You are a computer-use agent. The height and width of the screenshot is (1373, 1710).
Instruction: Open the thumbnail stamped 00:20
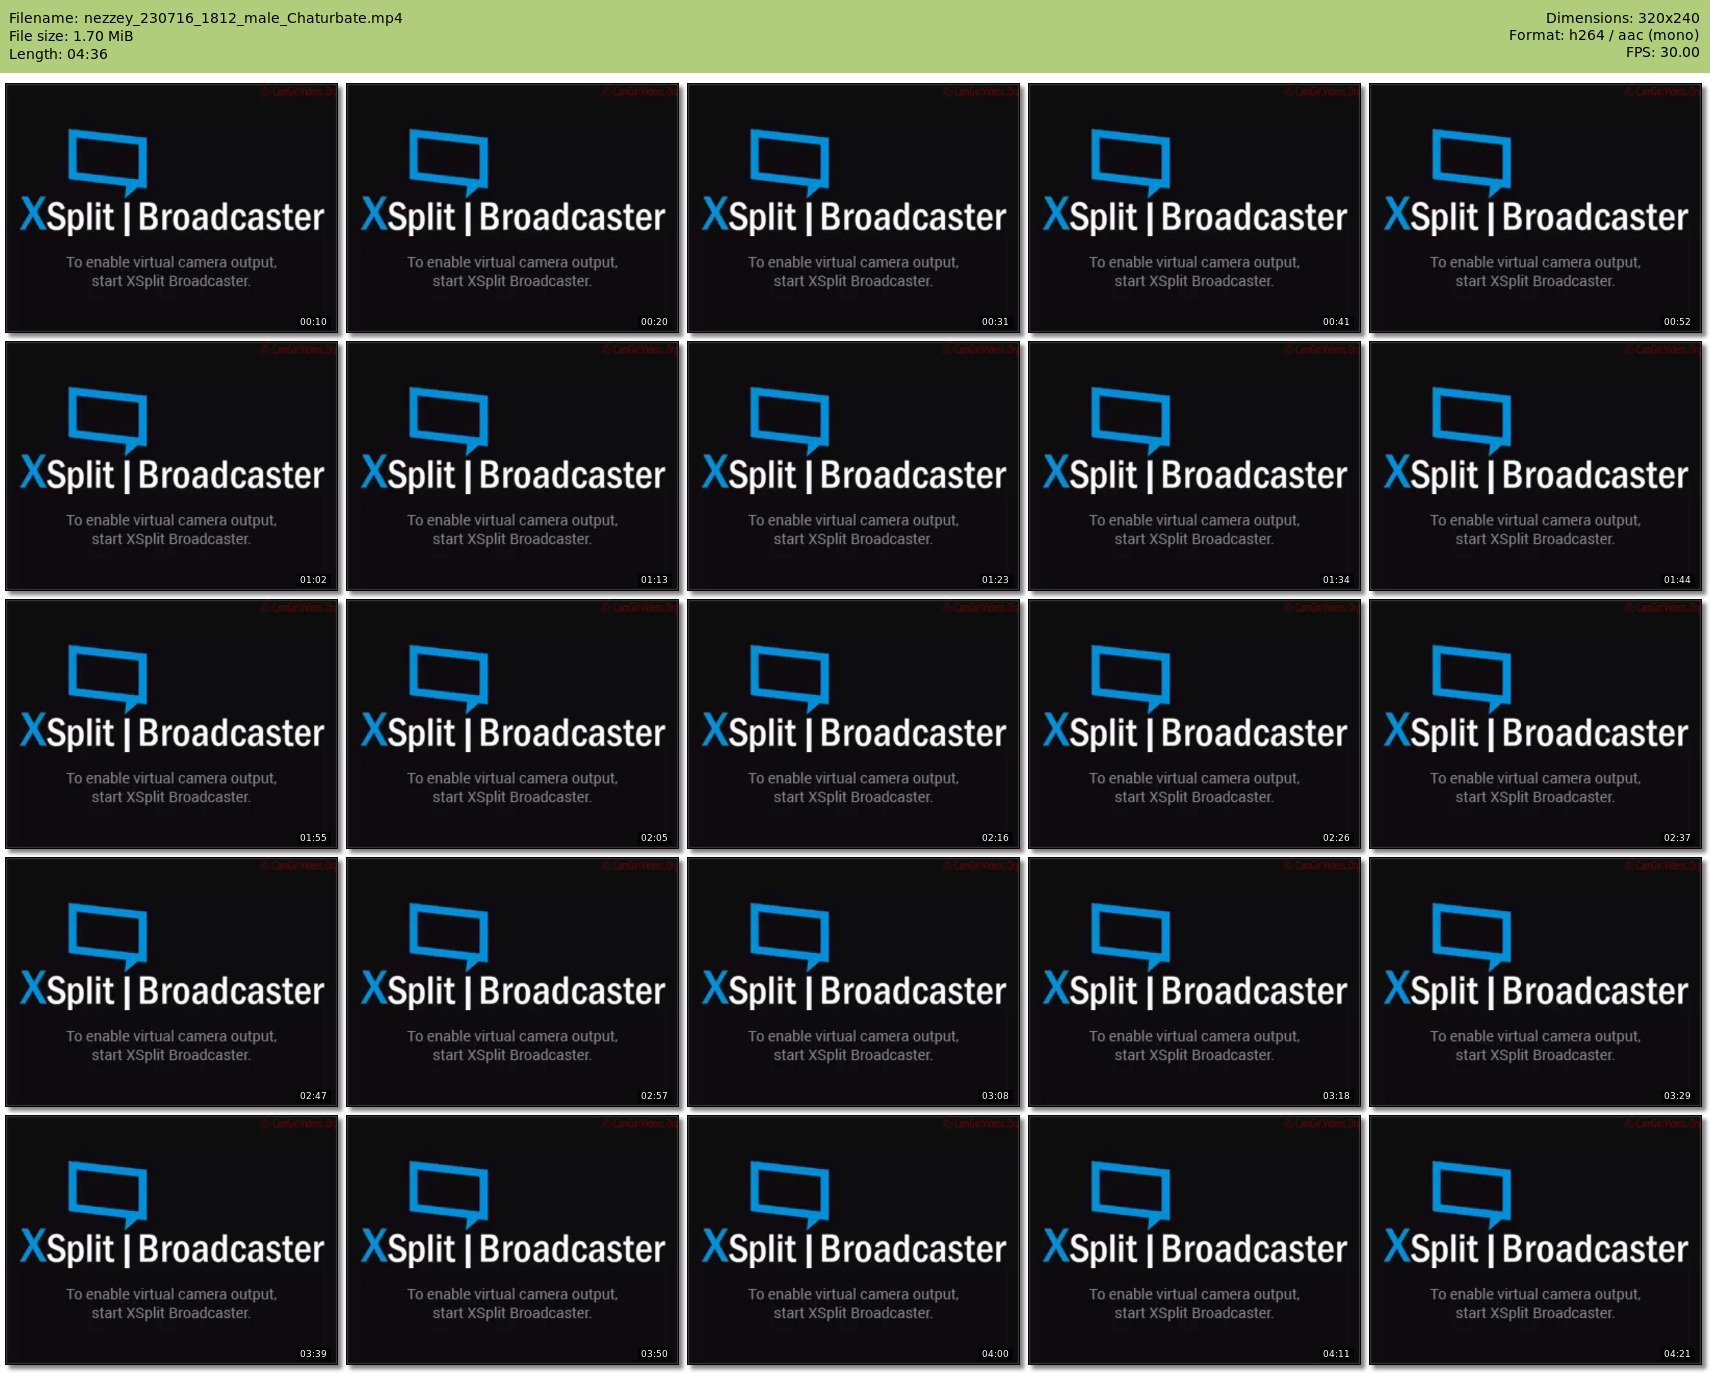tap(513, 208)
